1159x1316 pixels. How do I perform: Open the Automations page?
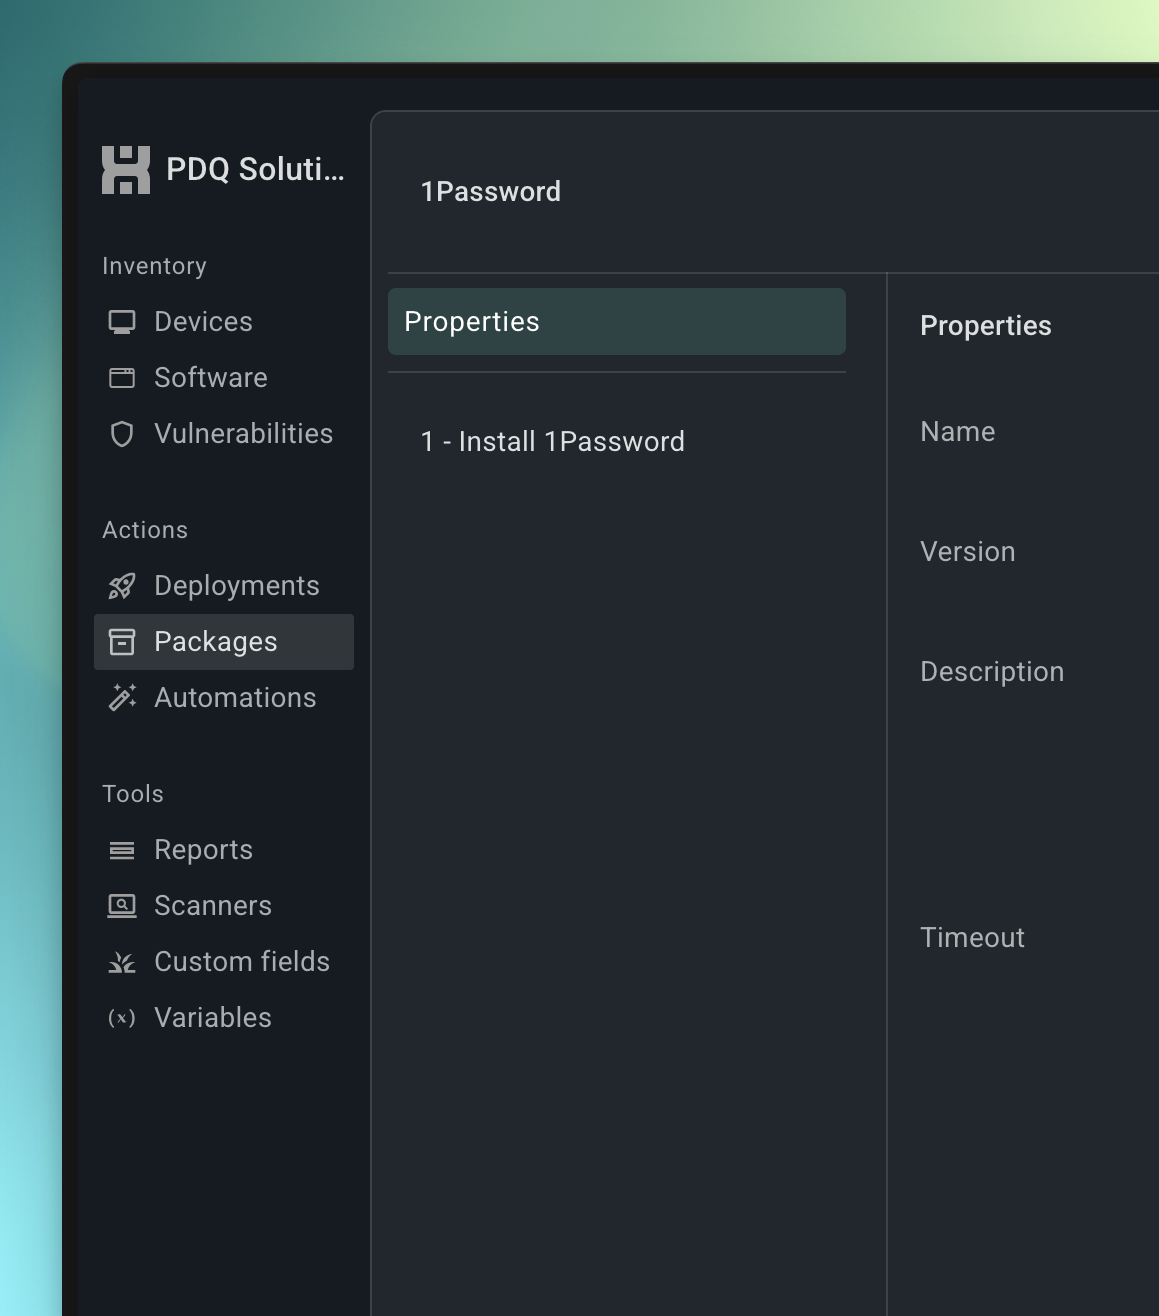(x=224, y=698)
